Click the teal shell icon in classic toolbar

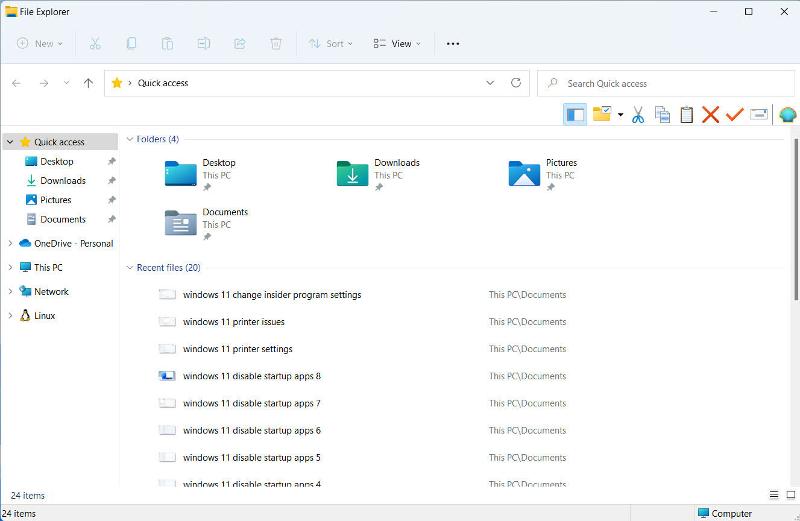pos(788,115)
